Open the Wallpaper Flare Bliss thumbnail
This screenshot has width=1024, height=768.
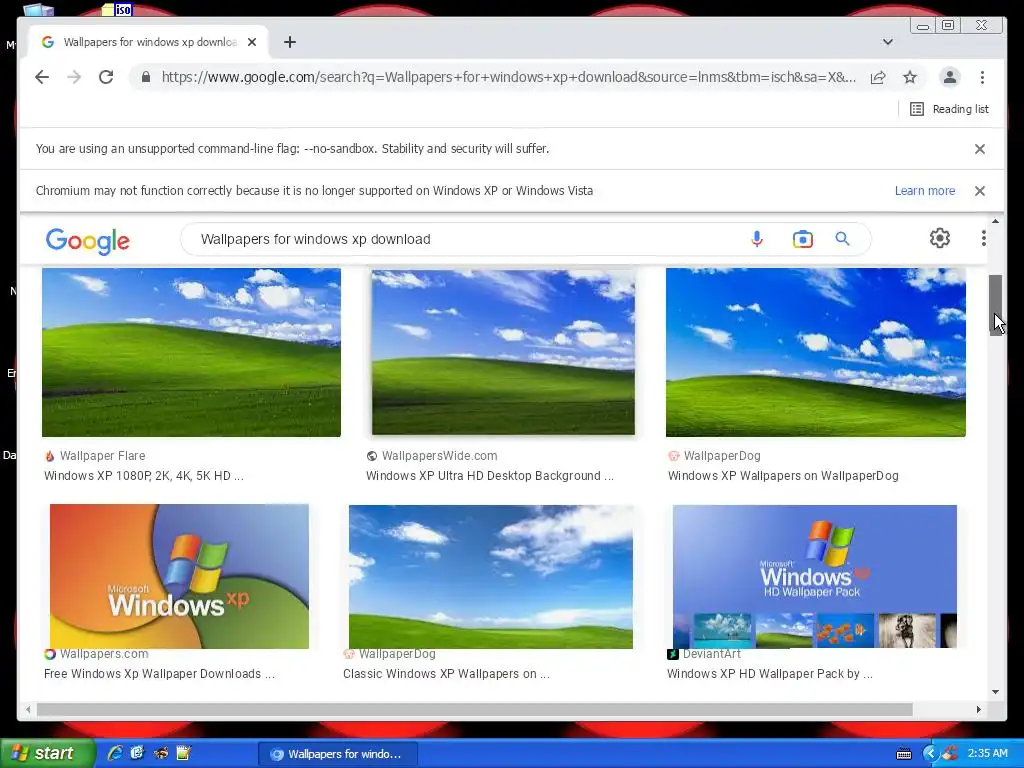191,352
